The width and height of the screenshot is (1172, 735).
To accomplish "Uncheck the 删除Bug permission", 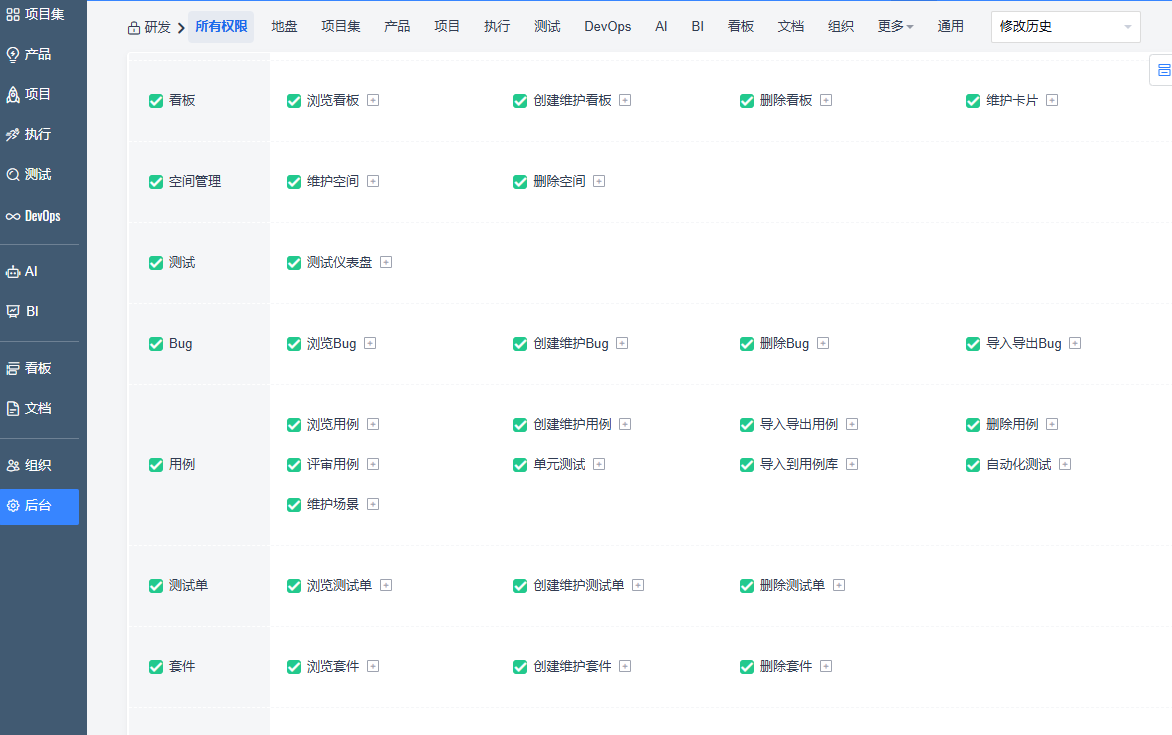I will point(747,344).
